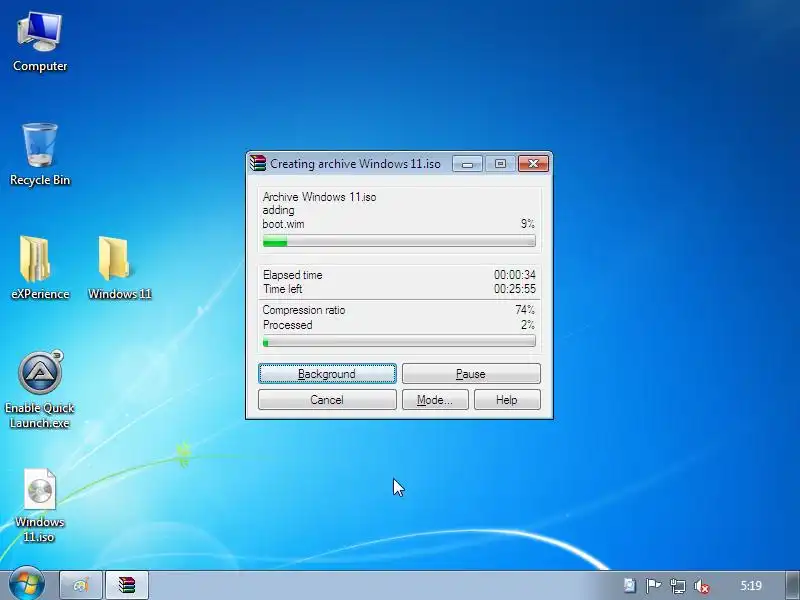Viewport: 800px width, 600px height.
Task: Click the Show Desktop strip
Action: click(792, 585)
